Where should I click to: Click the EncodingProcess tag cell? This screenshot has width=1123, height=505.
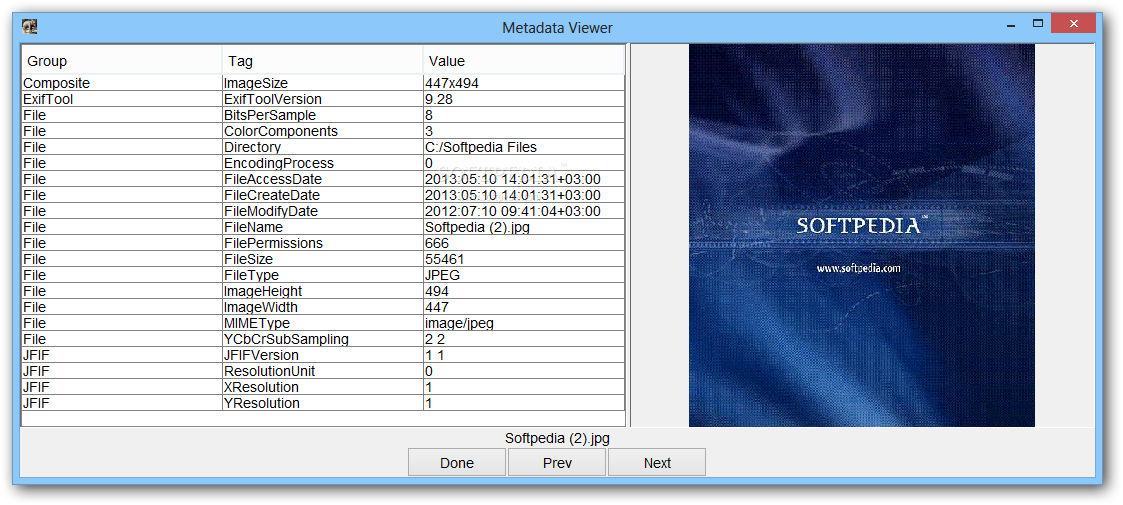pyautogui.click(x=322, y=163)
